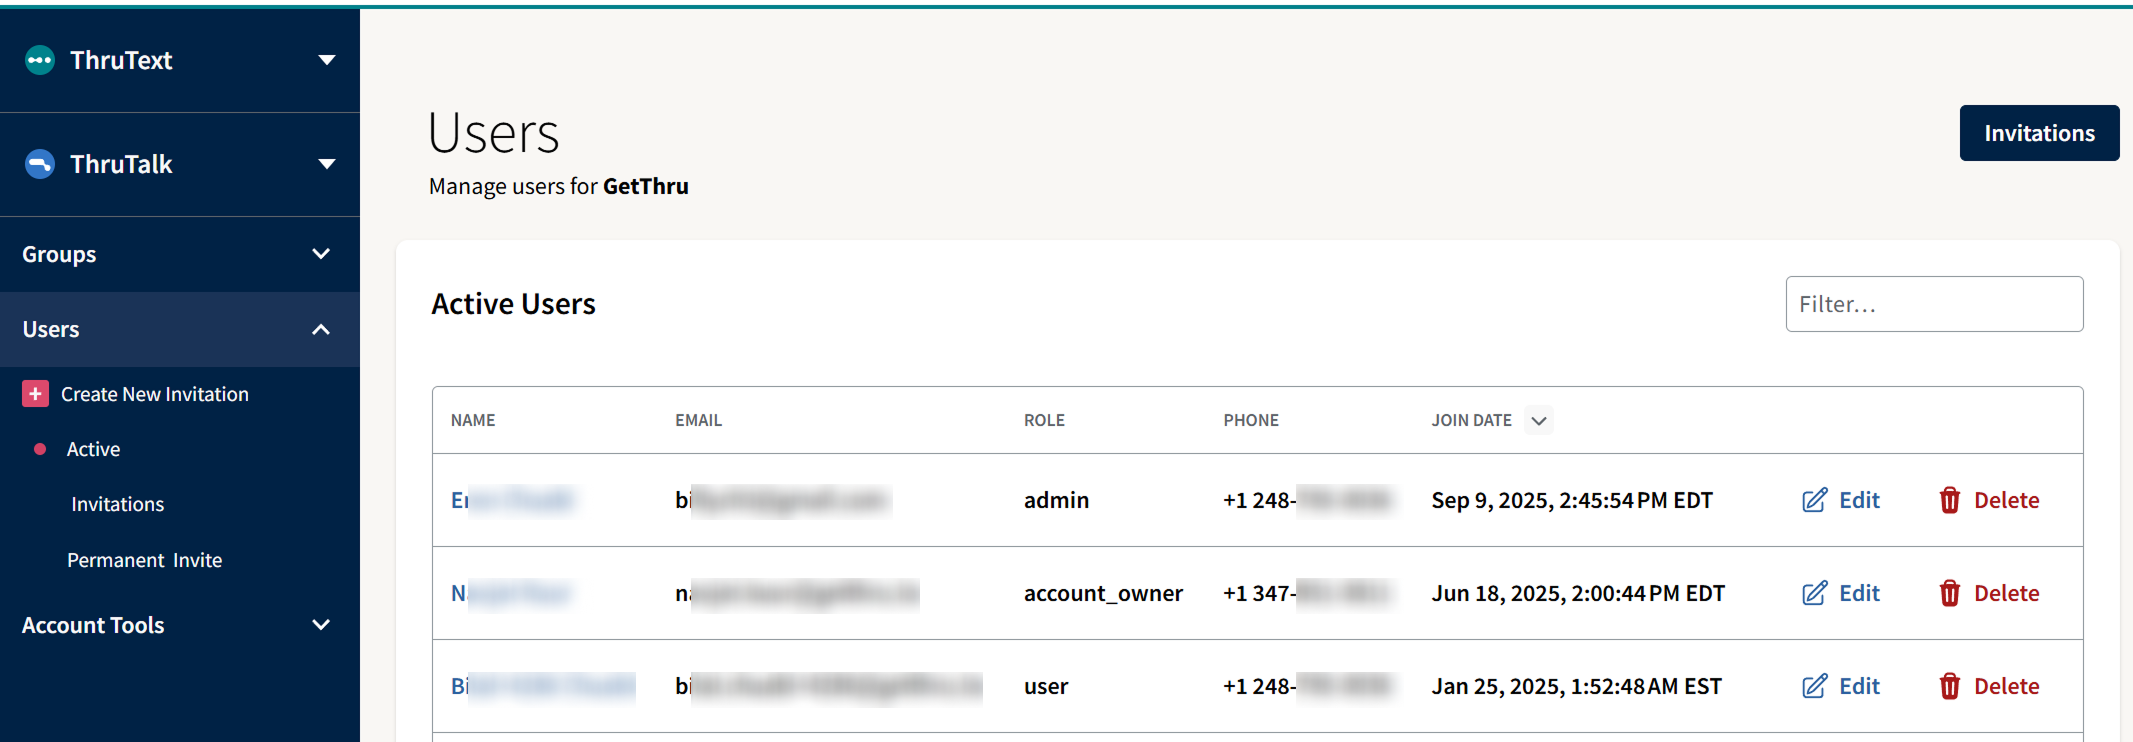Image resolution: width=2133 pixels, height=742 pixels.
Task: Click the red plus icon for new invitation
Action: (35, 394)
